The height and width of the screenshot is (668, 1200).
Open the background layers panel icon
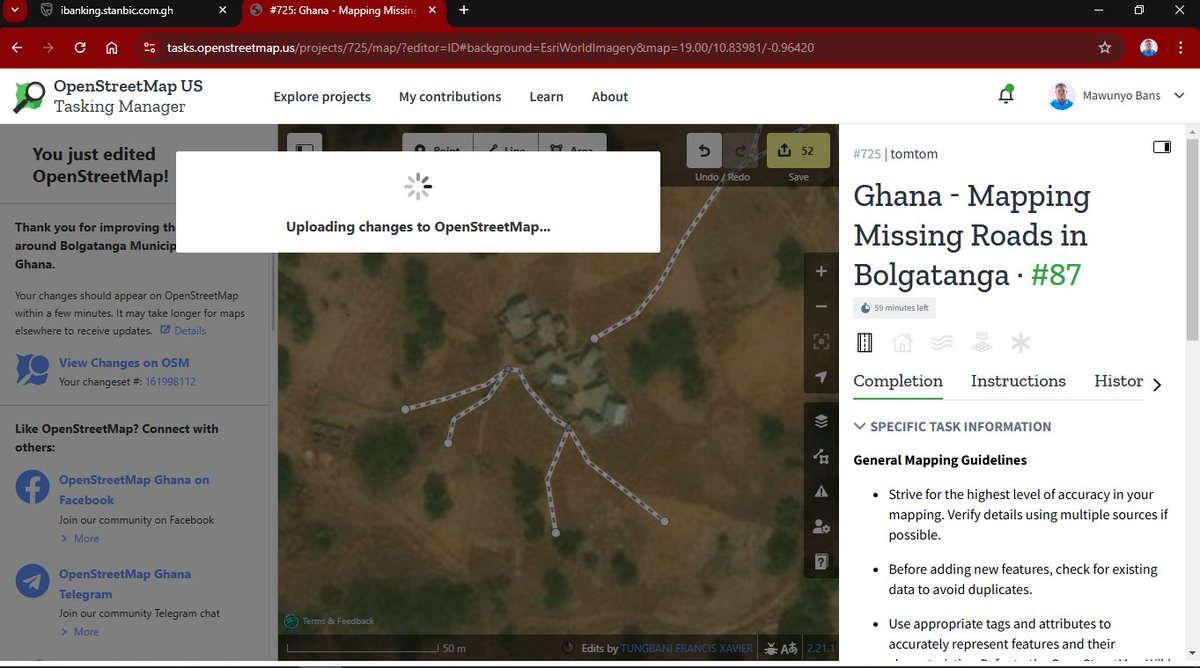point(821,421)
